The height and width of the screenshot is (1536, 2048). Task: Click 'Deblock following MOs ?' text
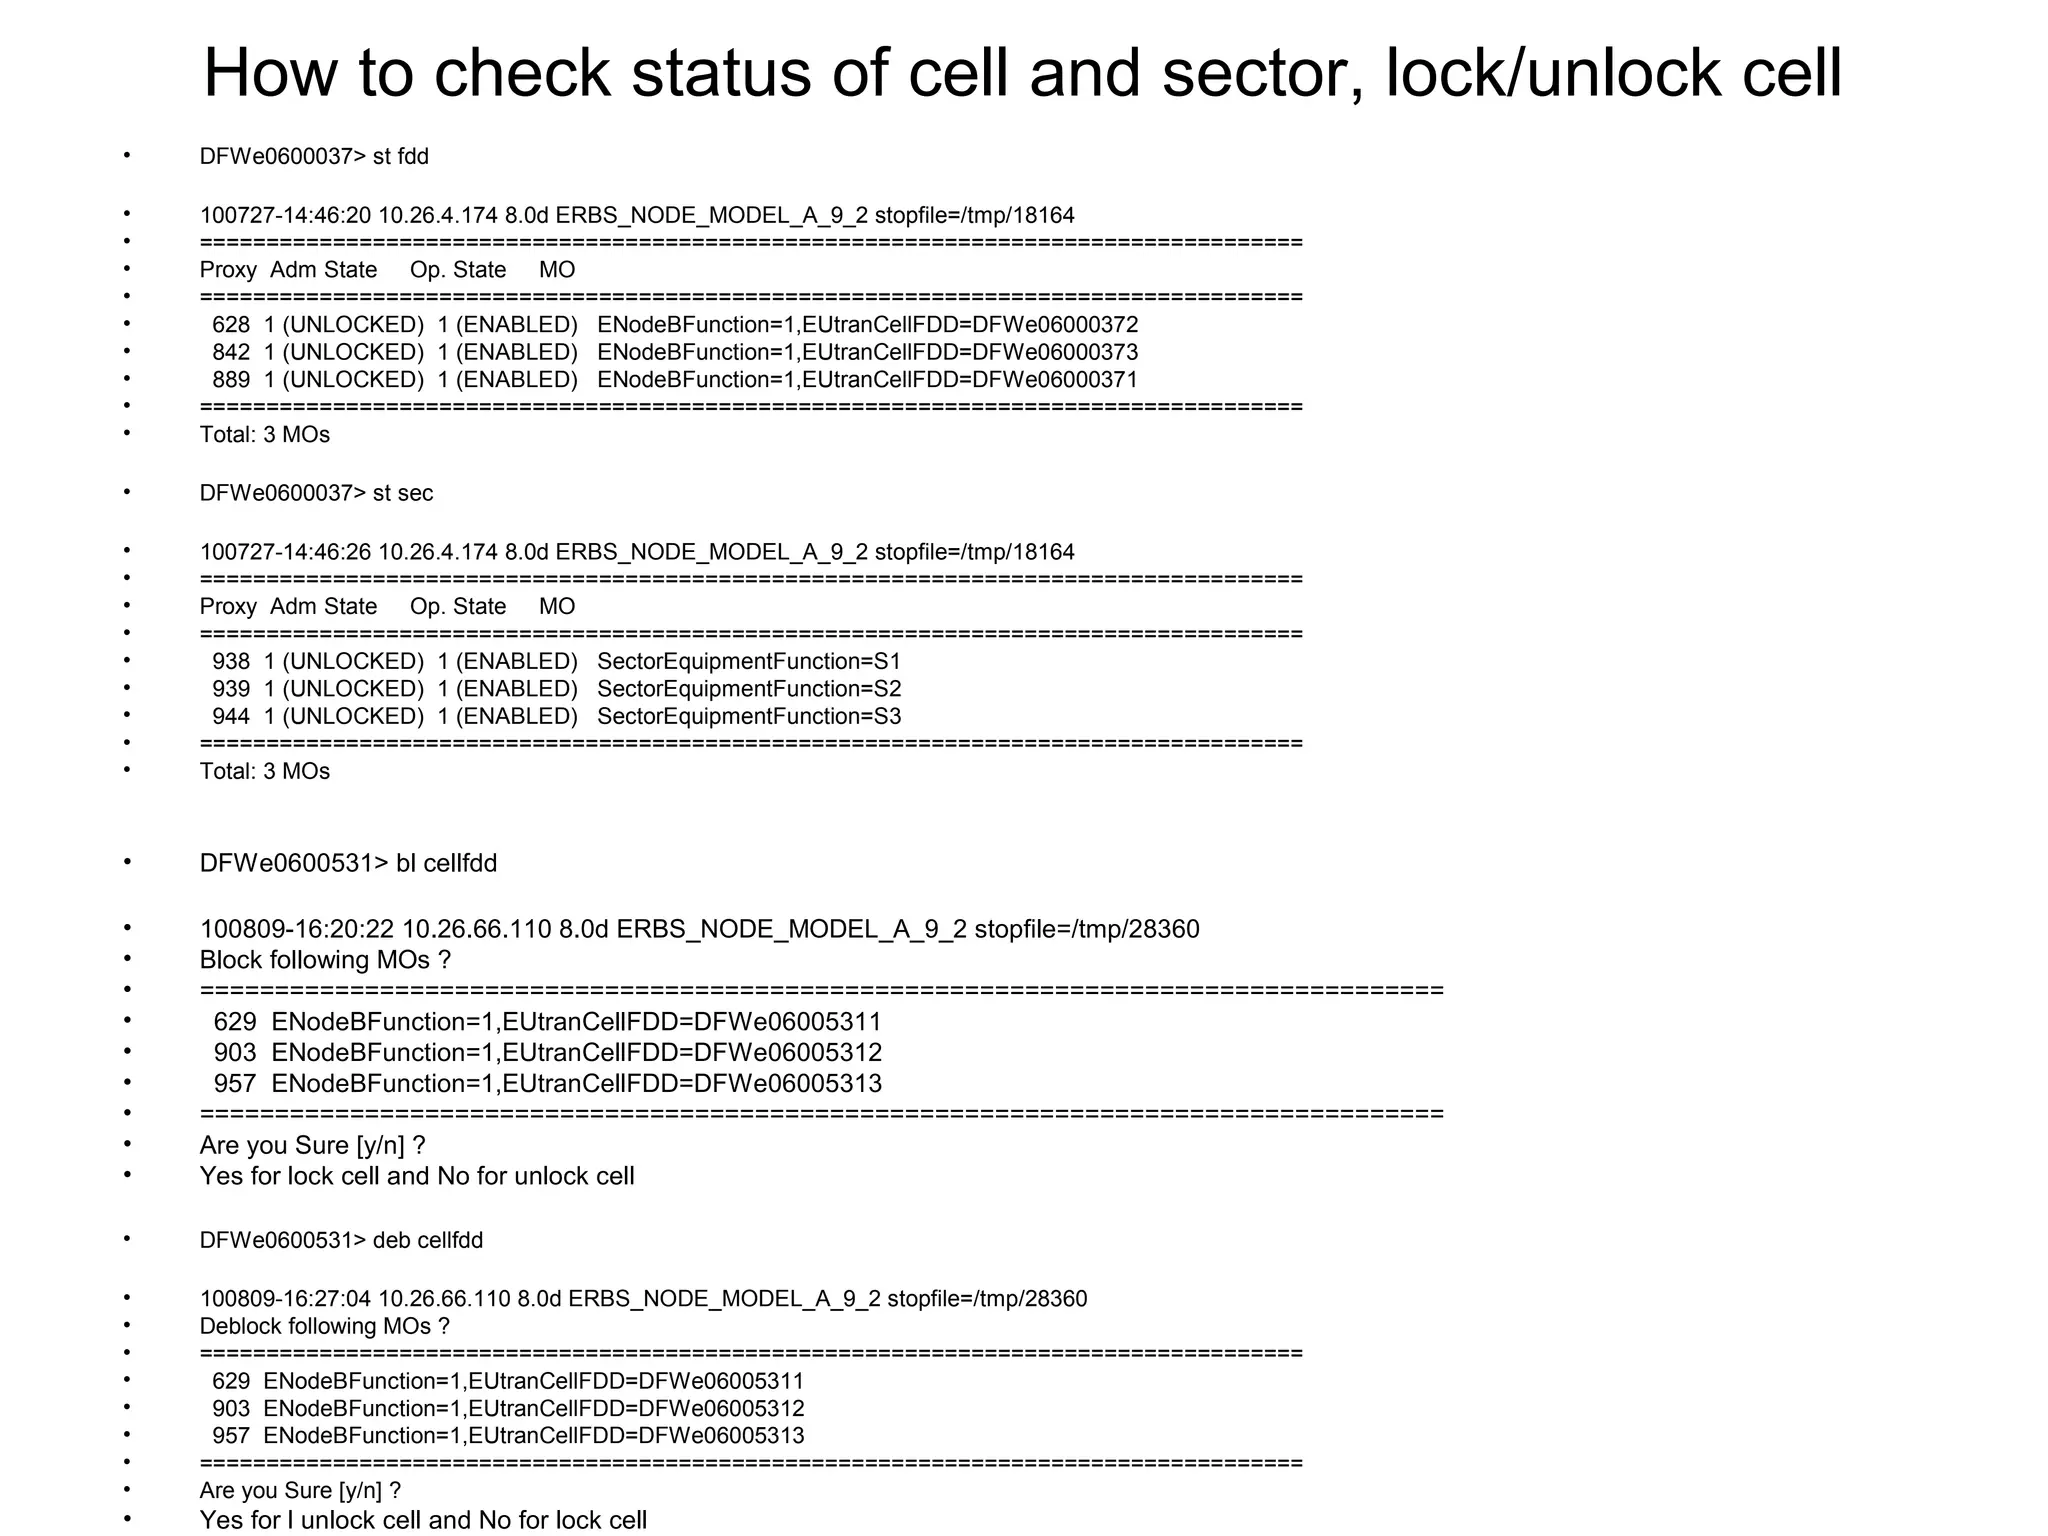point(325,1327)
